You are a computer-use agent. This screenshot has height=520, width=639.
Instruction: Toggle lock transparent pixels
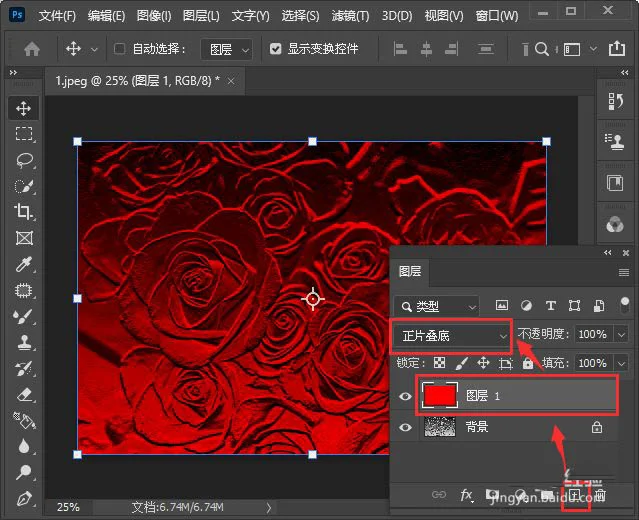[x=439, y=363]
